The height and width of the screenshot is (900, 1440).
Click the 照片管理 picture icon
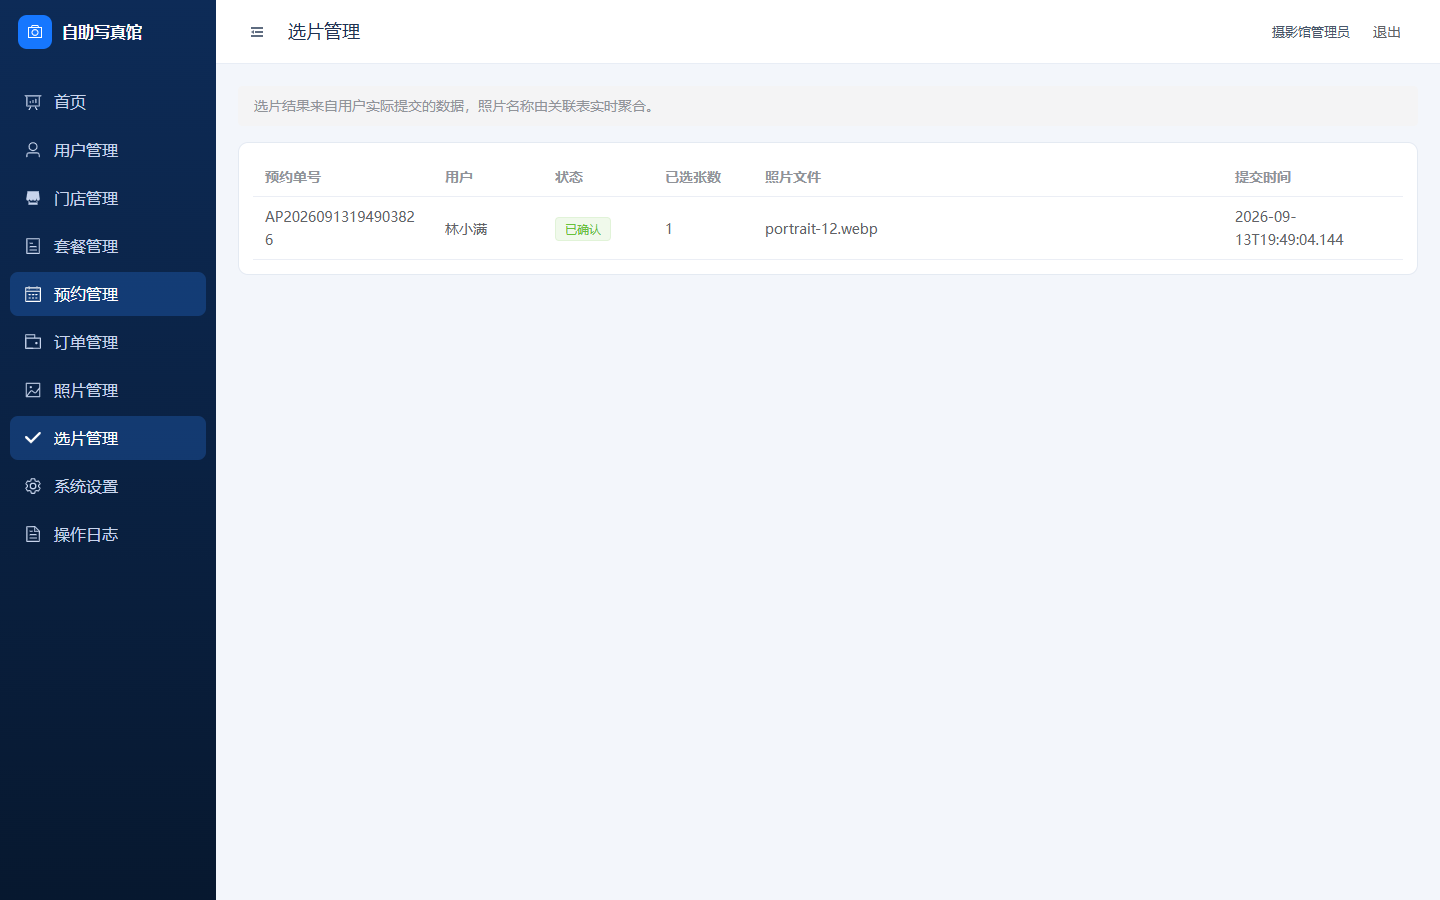[33, 390]
